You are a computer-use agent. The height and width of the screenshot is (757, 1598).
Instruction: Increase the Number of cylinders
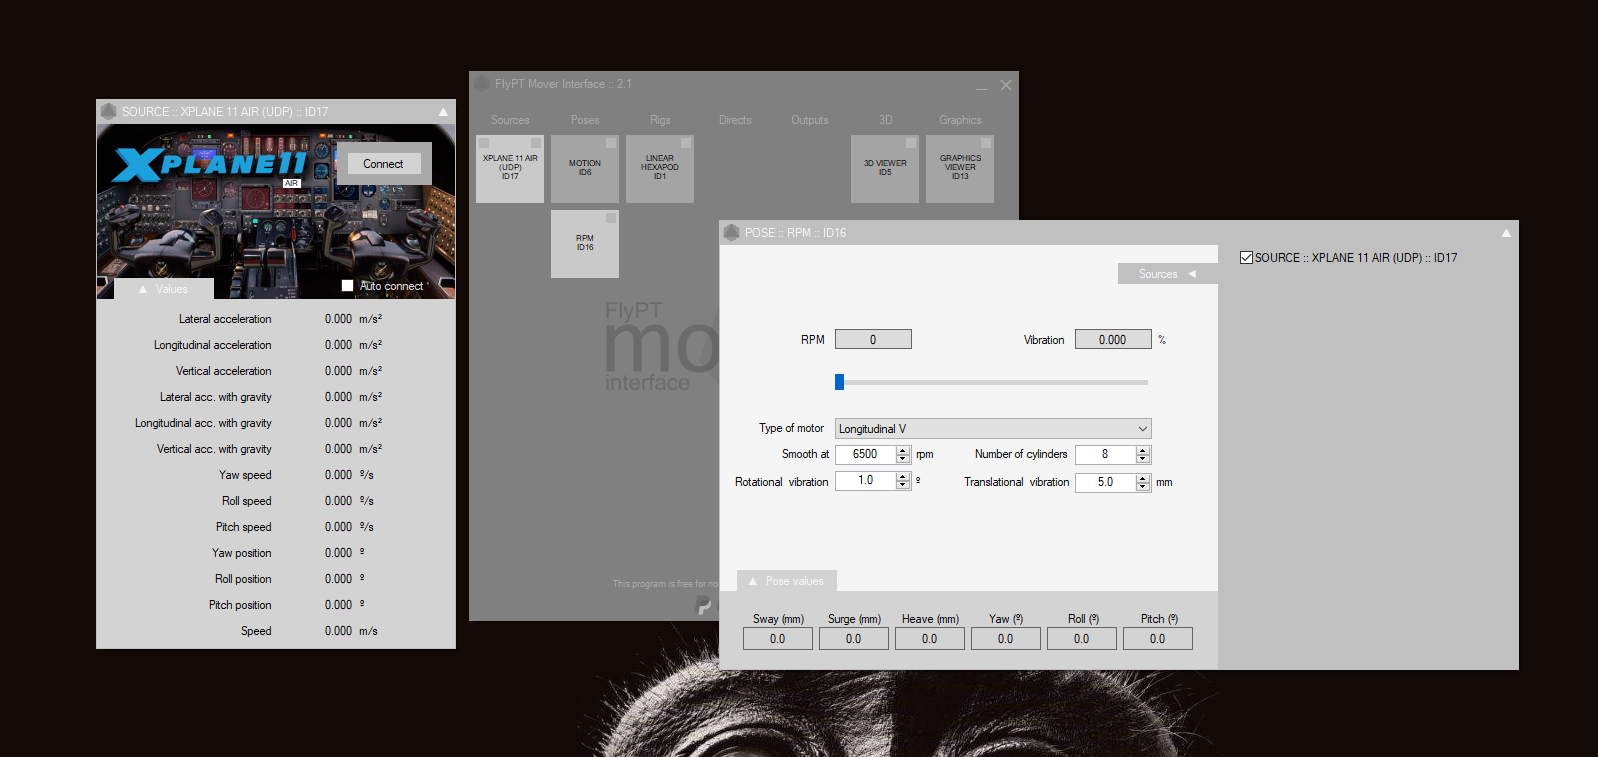pos(1143,450)
